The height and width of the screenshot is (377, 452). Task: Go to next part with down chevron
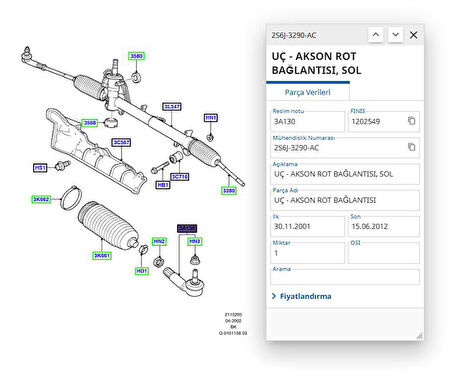point(395,35)
